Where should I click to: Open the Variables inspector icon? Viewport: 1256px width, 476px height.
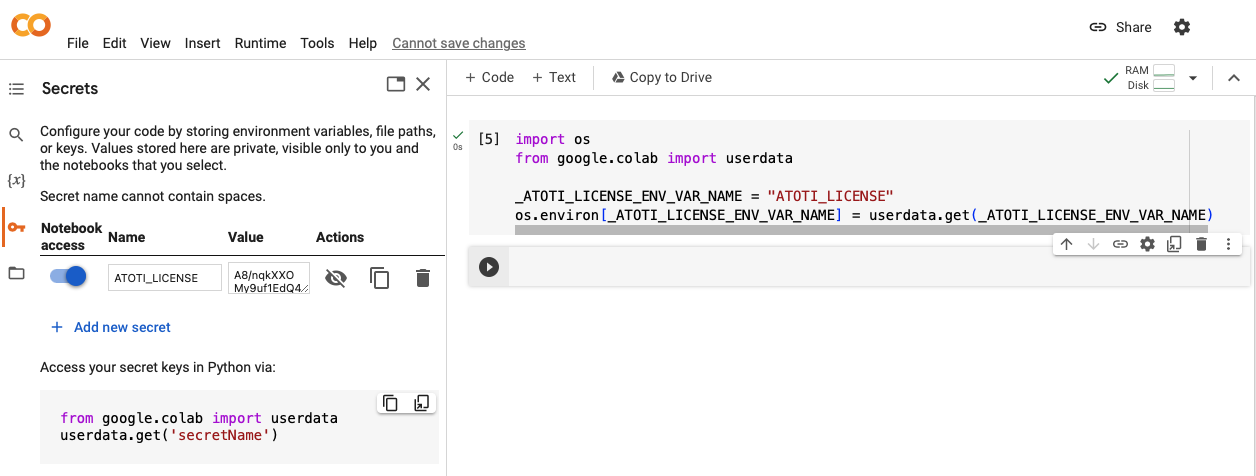pos(16,180)
